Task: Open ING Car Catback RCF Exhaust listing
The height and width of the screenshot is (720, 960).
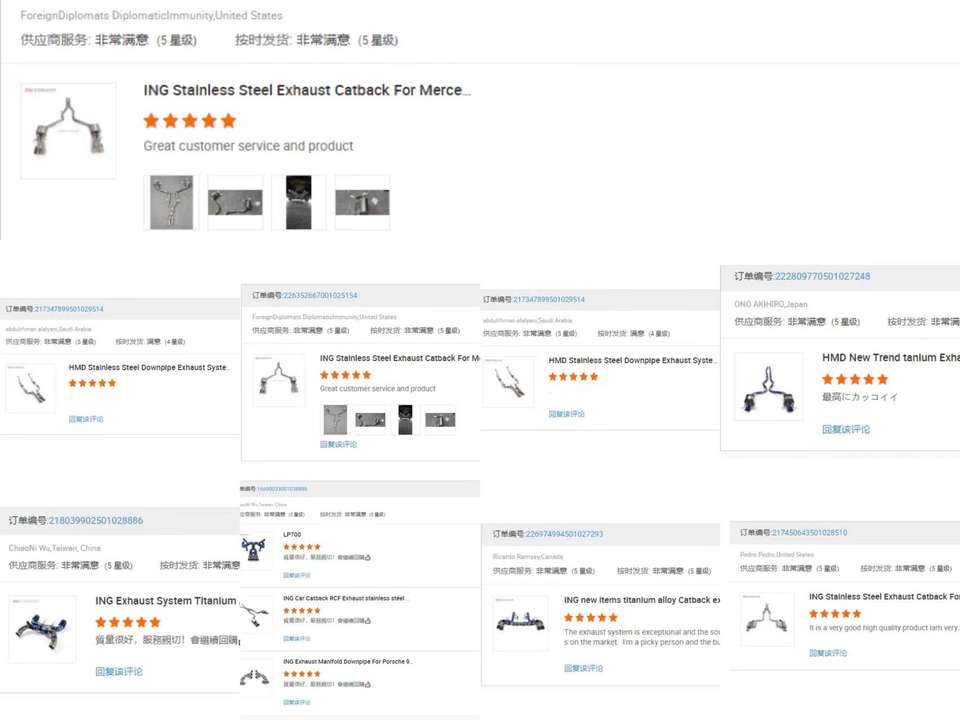Action: point(345,598)
